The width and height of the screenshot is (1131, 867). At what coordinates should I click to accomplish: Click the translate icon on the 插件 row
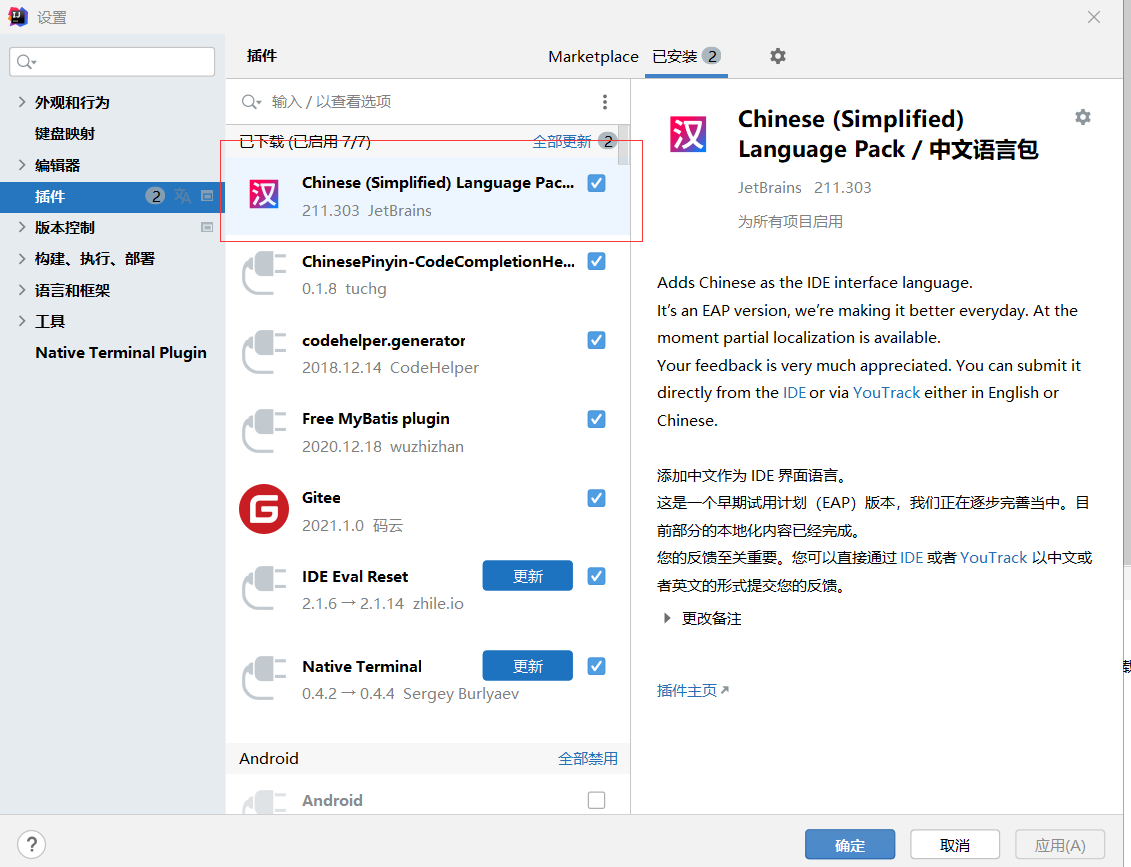(182, 195)
